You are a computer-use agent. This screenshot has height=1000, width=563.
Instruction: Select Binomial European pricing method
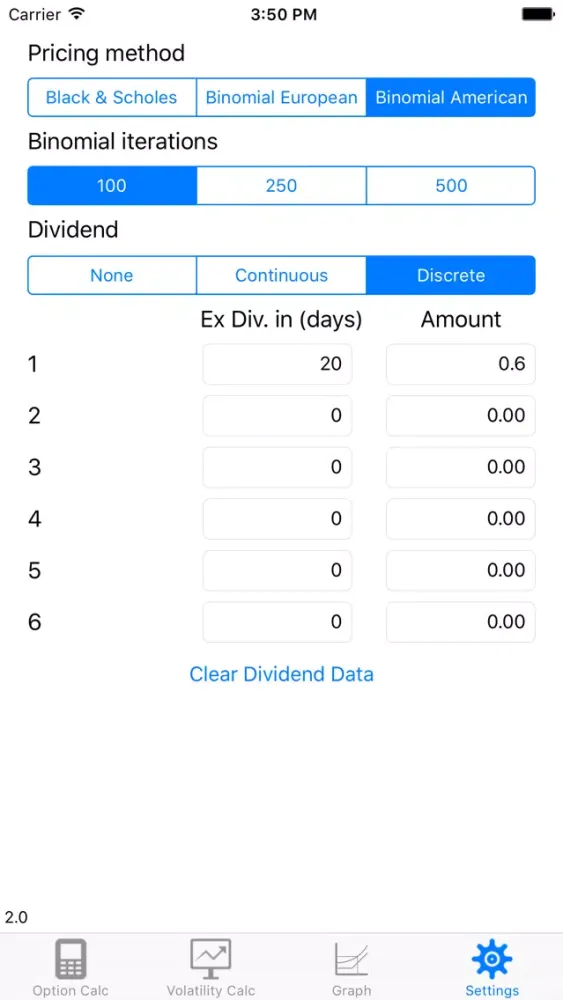281,98
